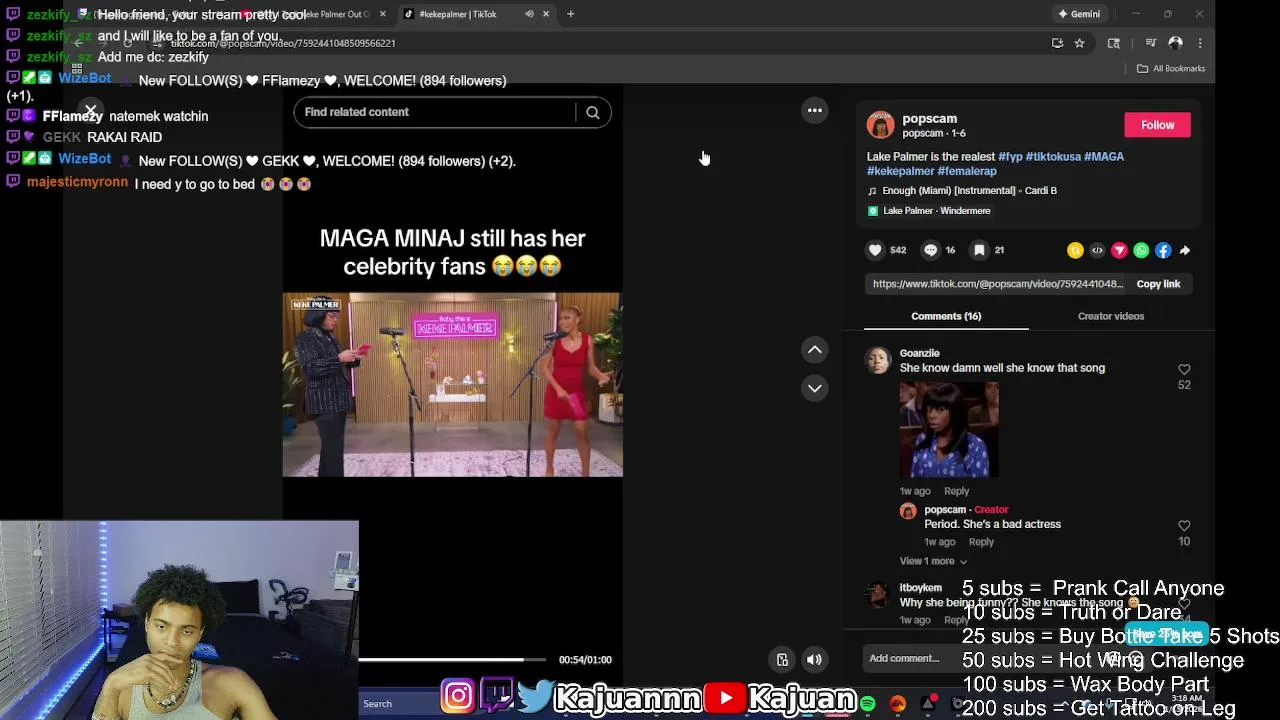This screenshot has height=720, width=1280.
Task: Click the playing Keke Palmer video
Action: click(452, 384)
